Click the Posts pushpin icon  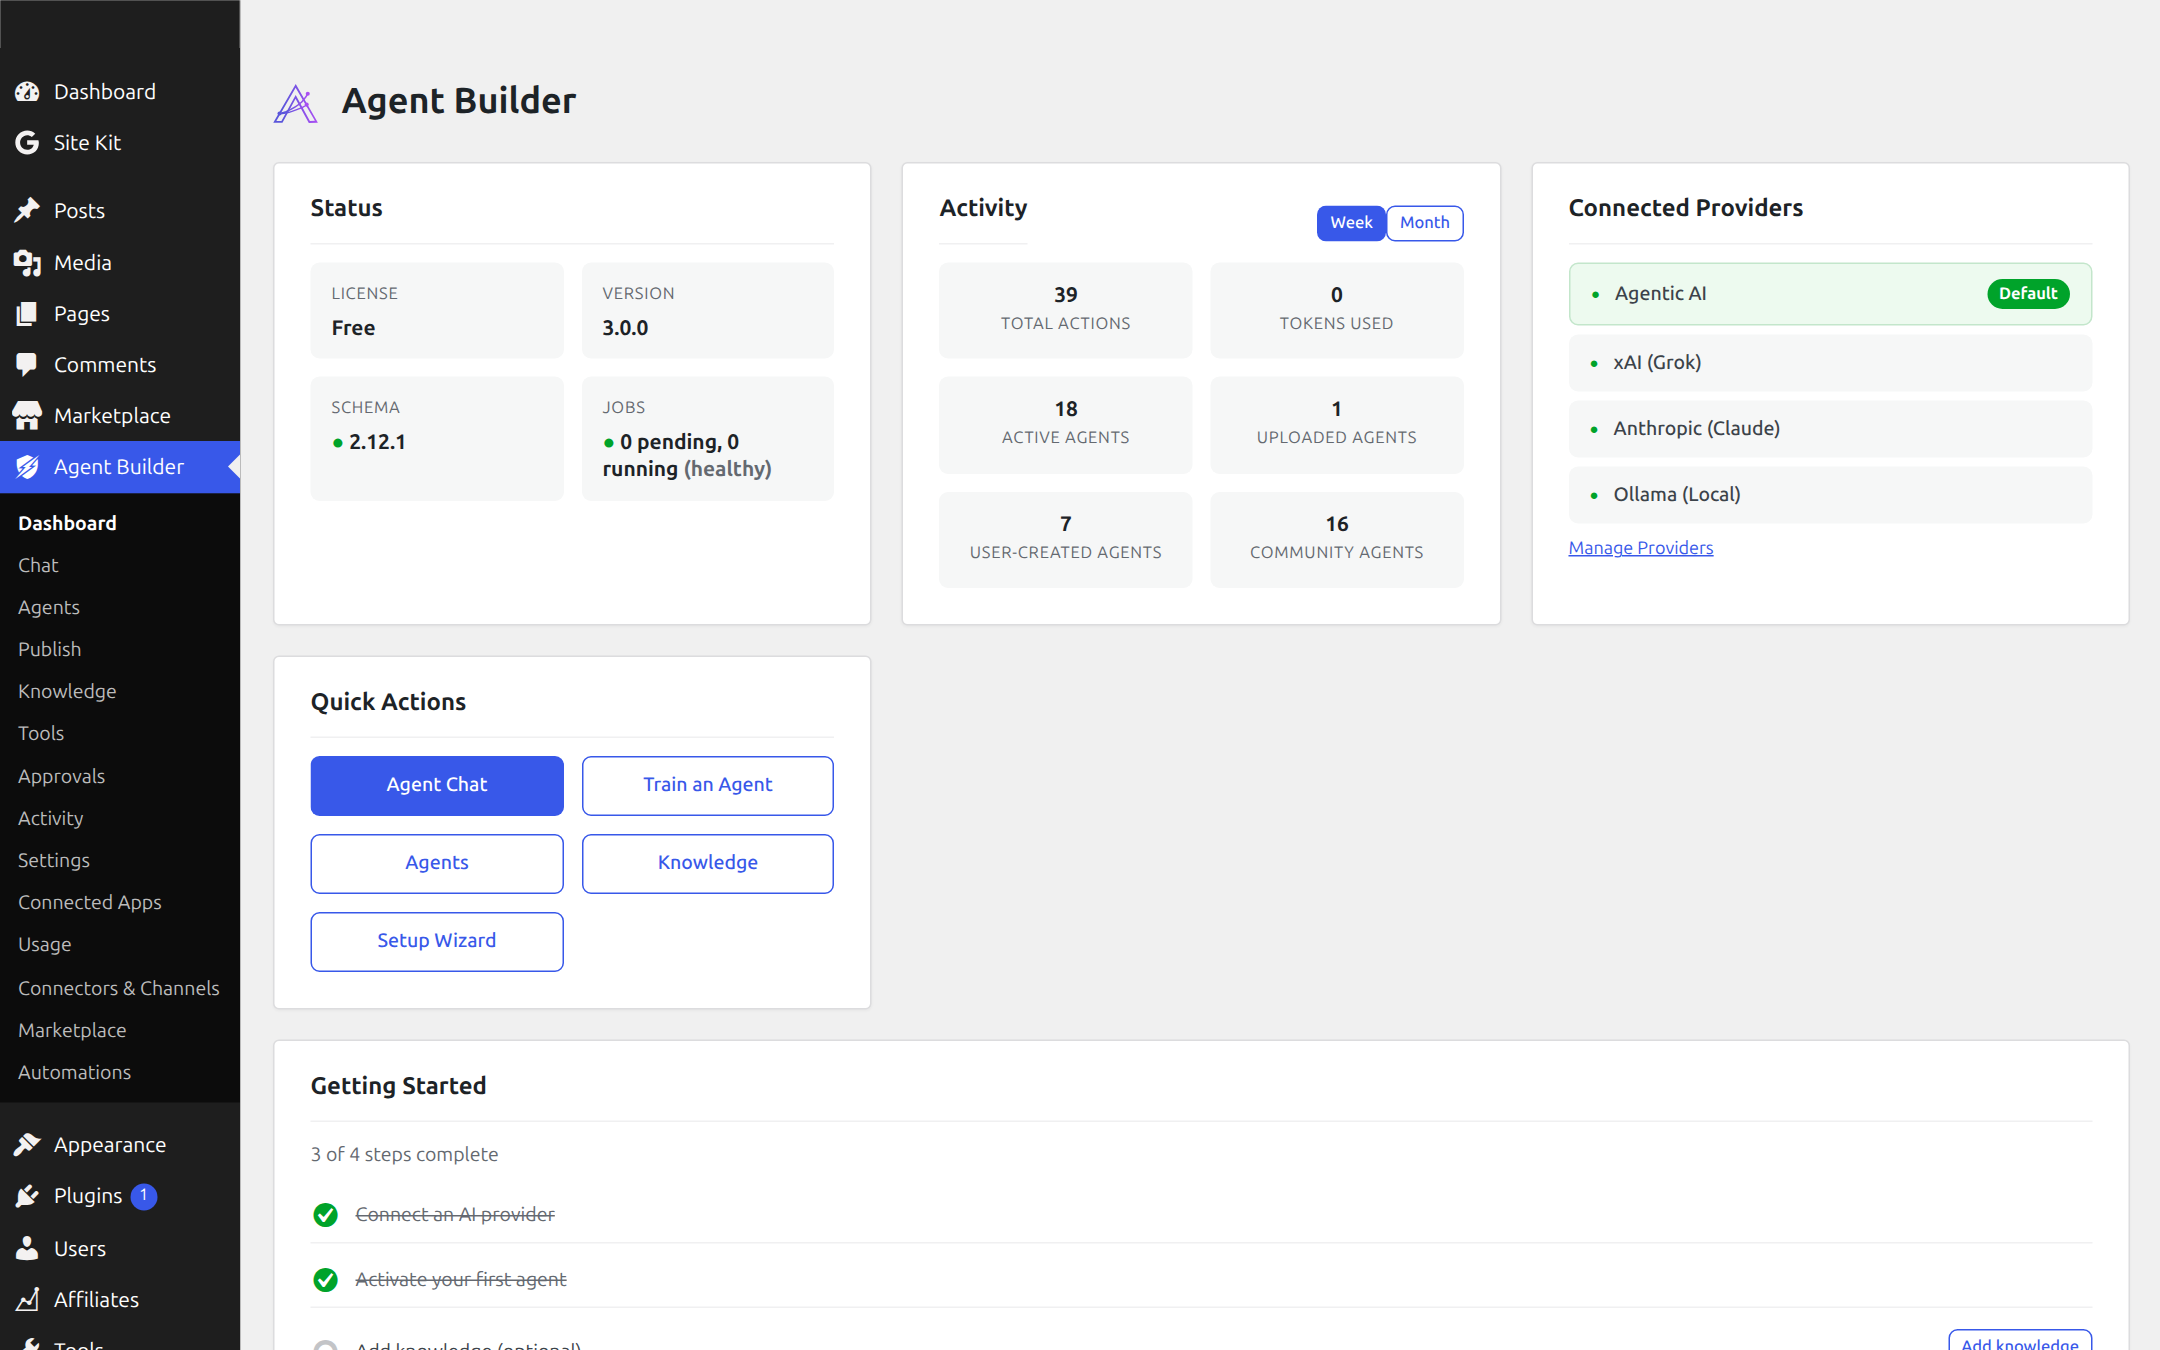click(x=27, y=211)
